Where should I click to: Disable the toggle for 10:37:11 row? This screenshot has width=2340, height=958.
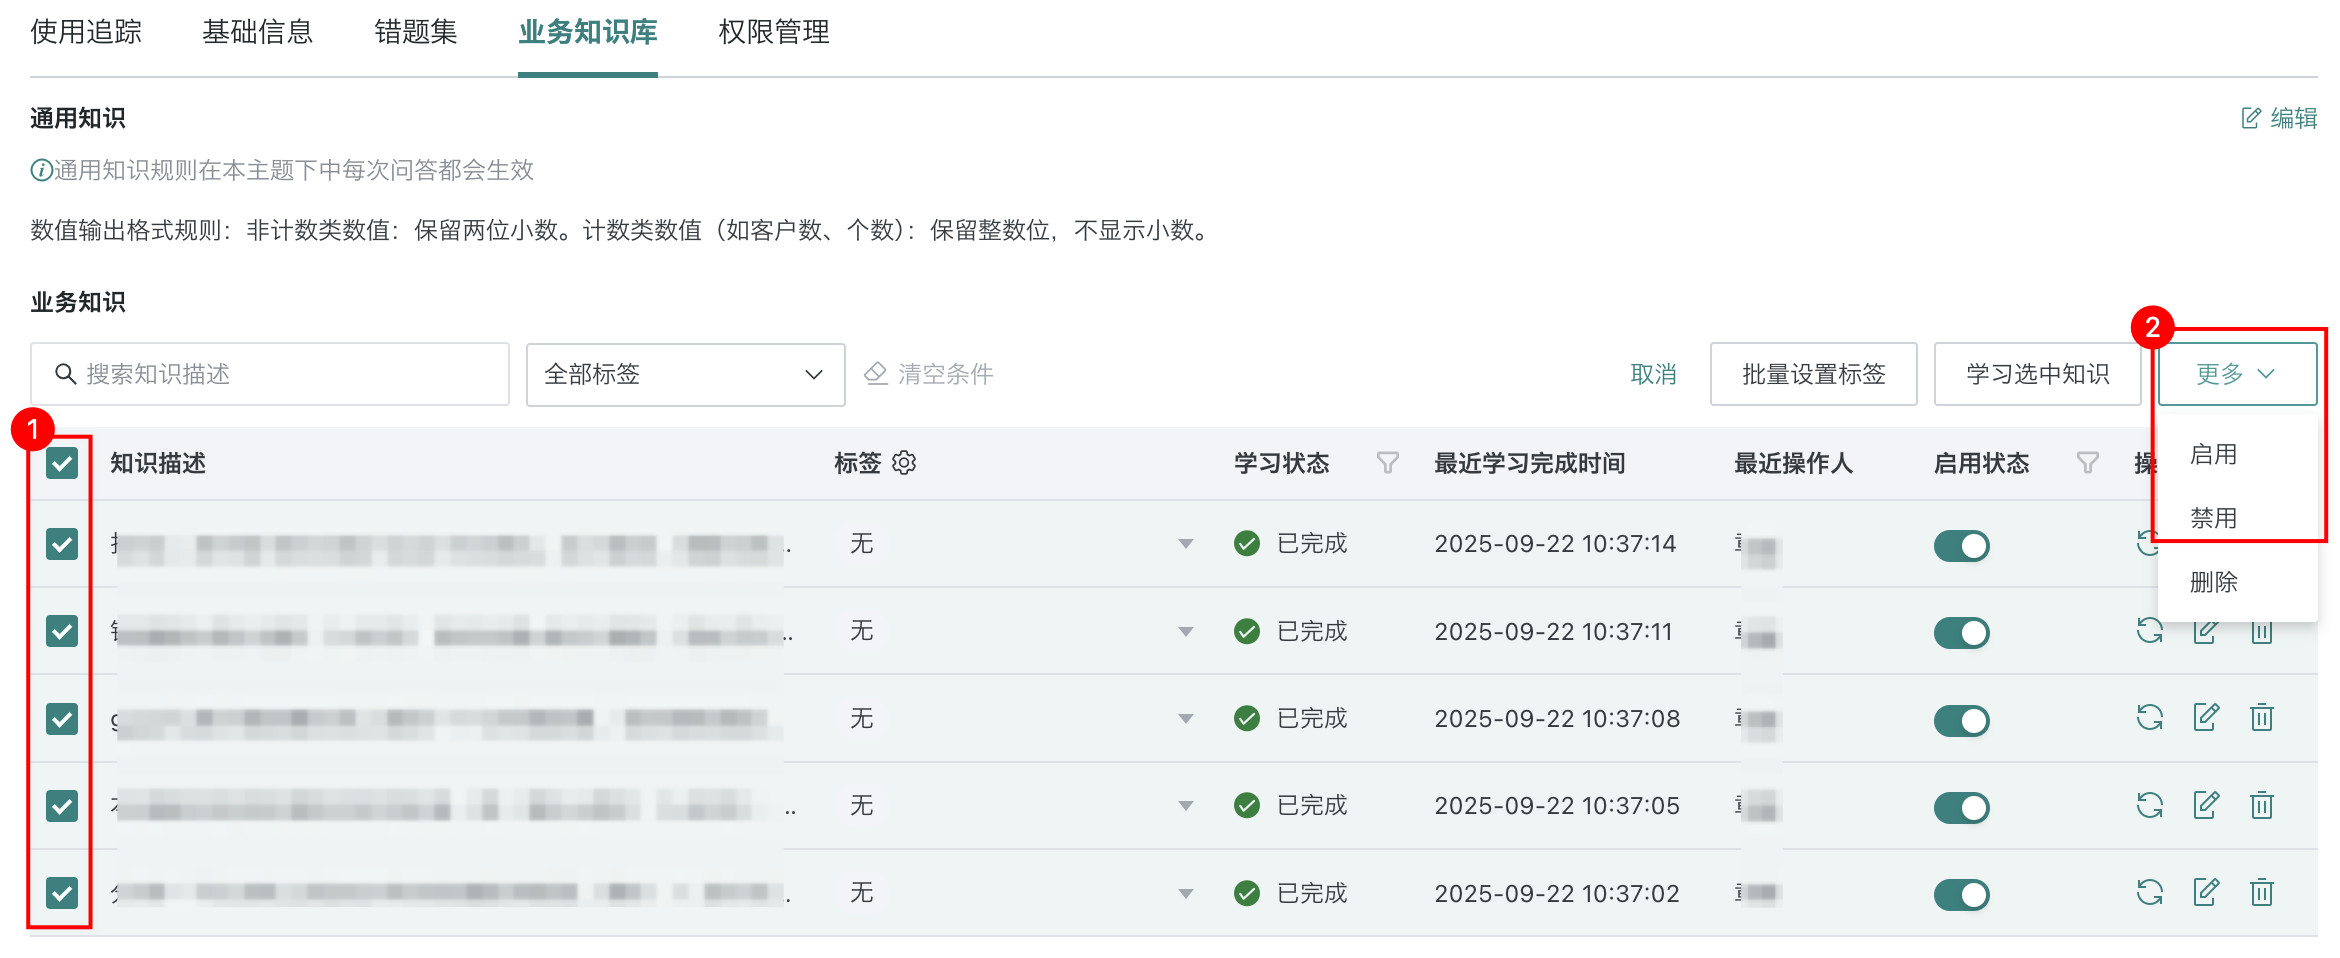pyautogui.click(x=1961, y=632)
